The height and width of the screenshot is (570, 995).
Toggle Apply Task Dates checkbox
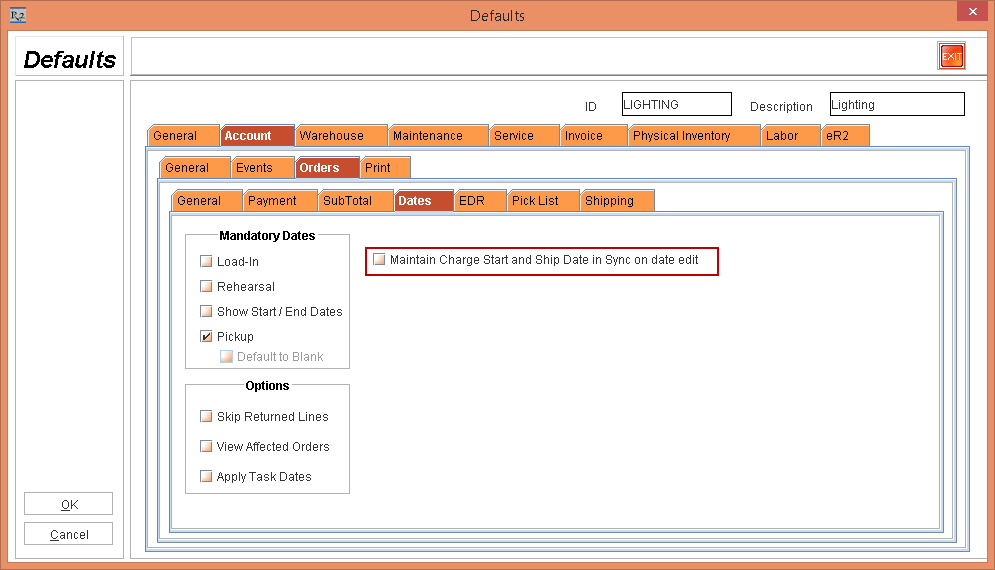(207, 477)
